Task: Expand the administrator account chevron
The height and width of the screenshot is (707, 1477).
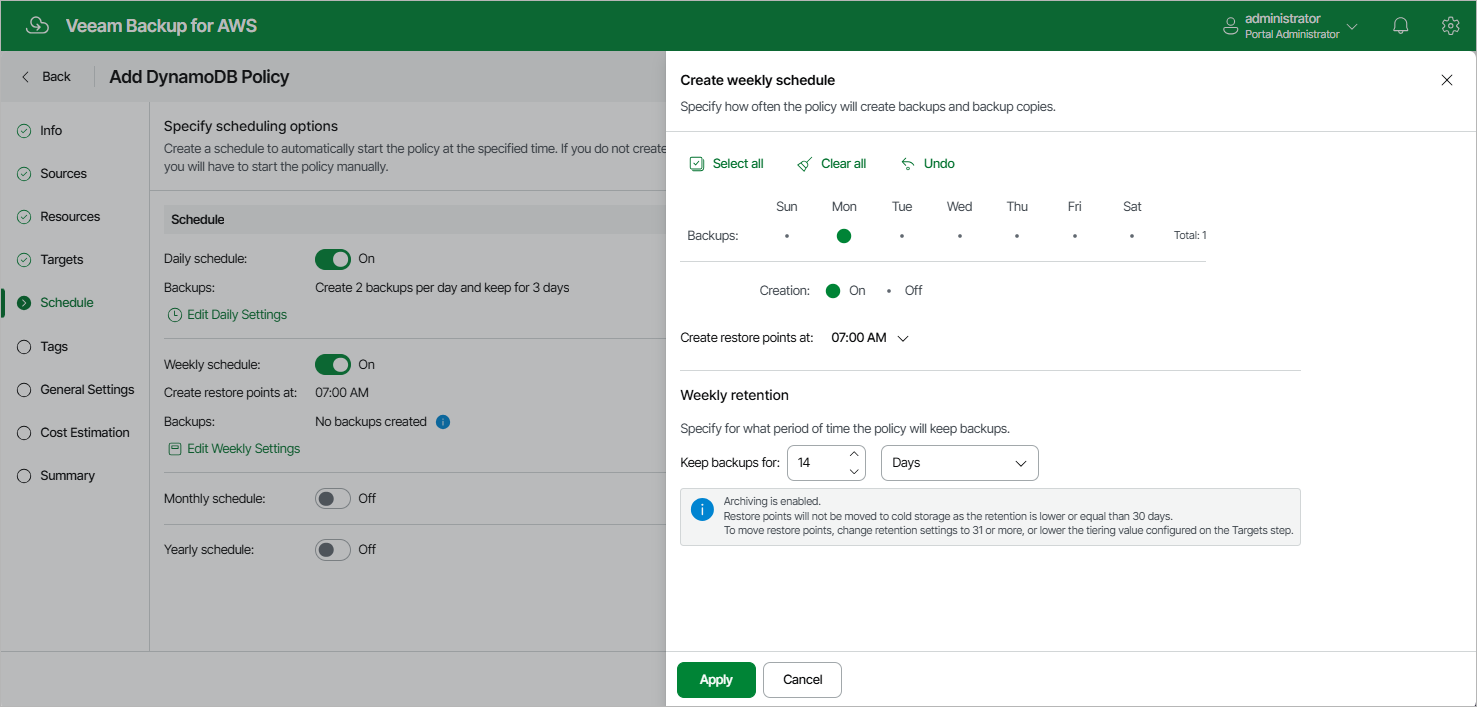Action: 1352,26
